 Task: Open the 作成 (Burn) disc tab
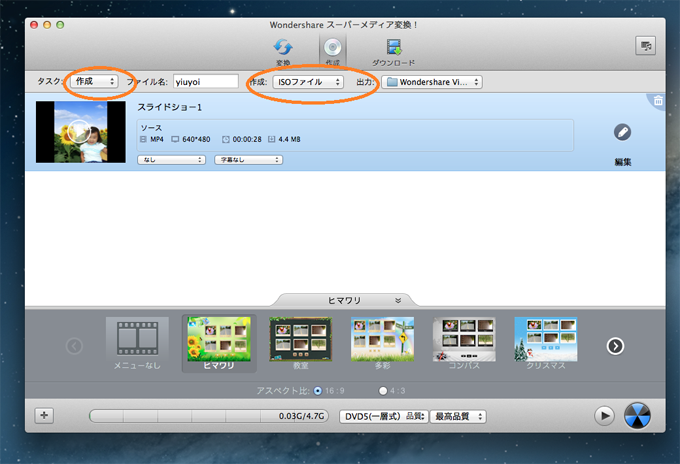[333, 51]
